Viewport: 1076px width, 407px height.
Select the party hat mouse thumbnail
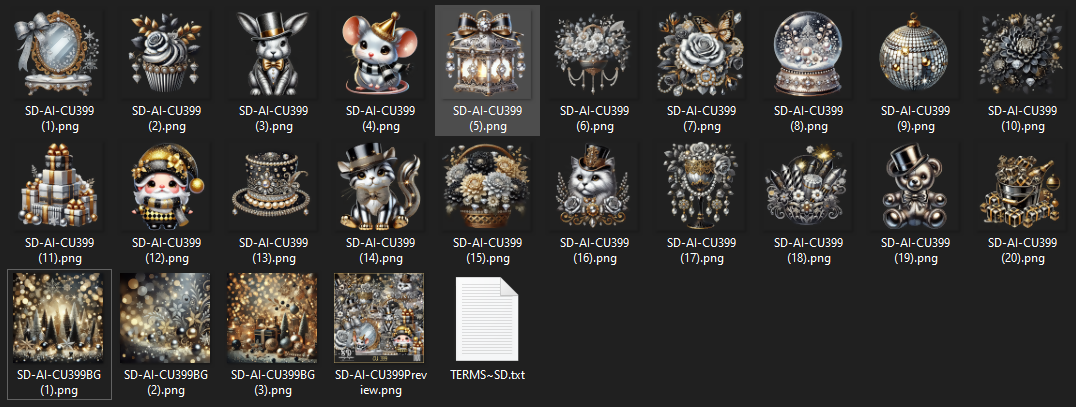[x=380, y=54]
